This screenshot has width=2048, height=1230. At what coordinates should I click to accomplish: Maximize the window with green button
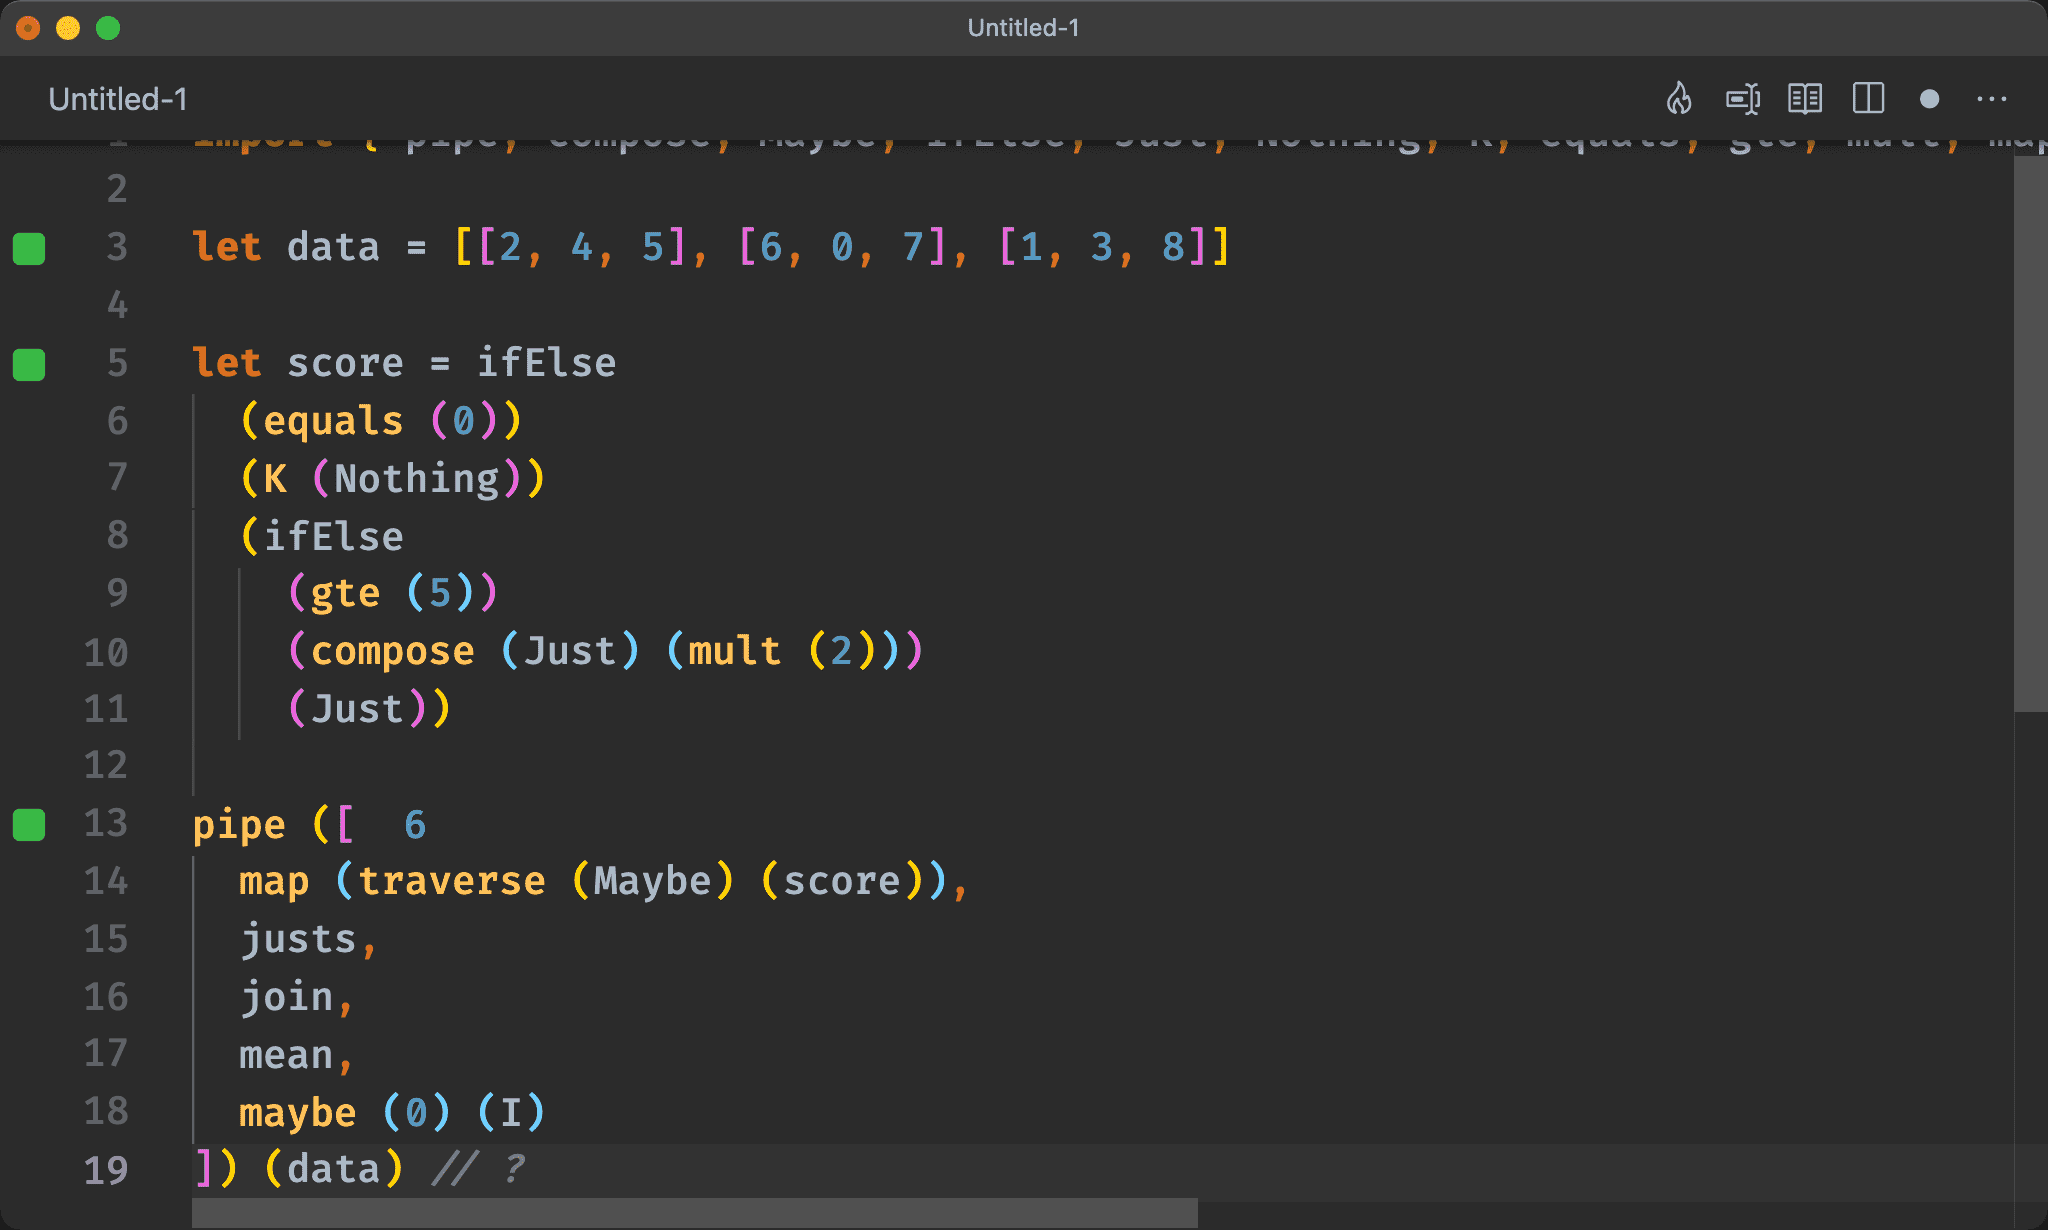tap(108, 28)
